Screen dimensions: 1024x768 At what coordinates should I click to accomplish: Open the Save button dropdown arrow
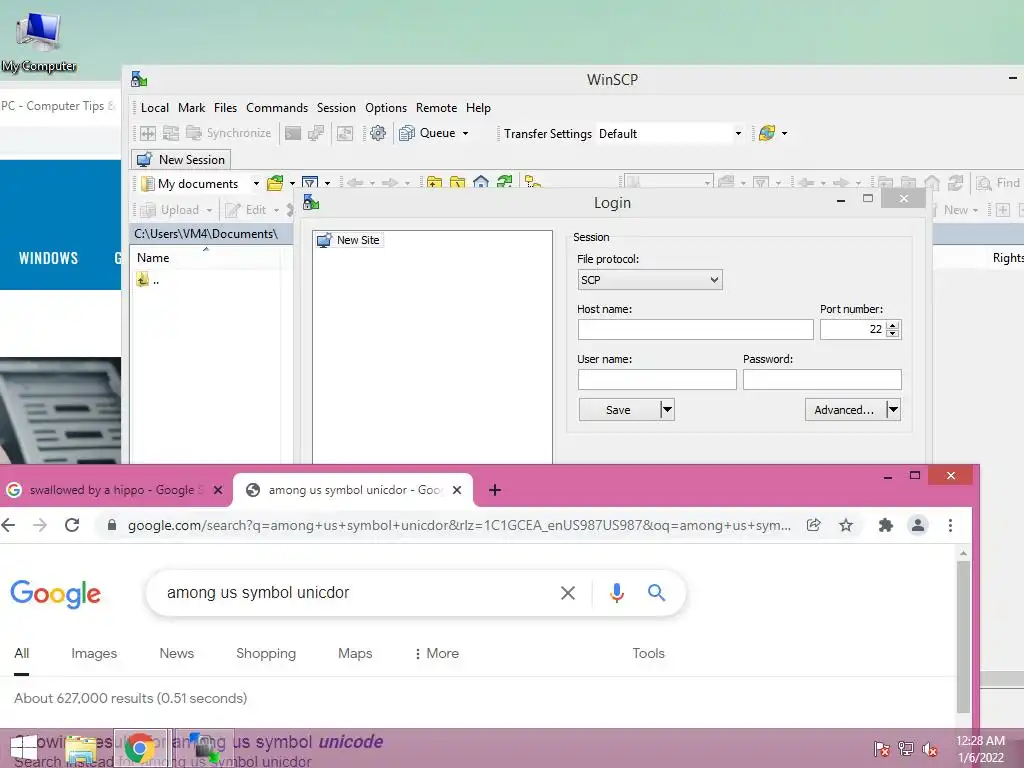coord(667,409)
